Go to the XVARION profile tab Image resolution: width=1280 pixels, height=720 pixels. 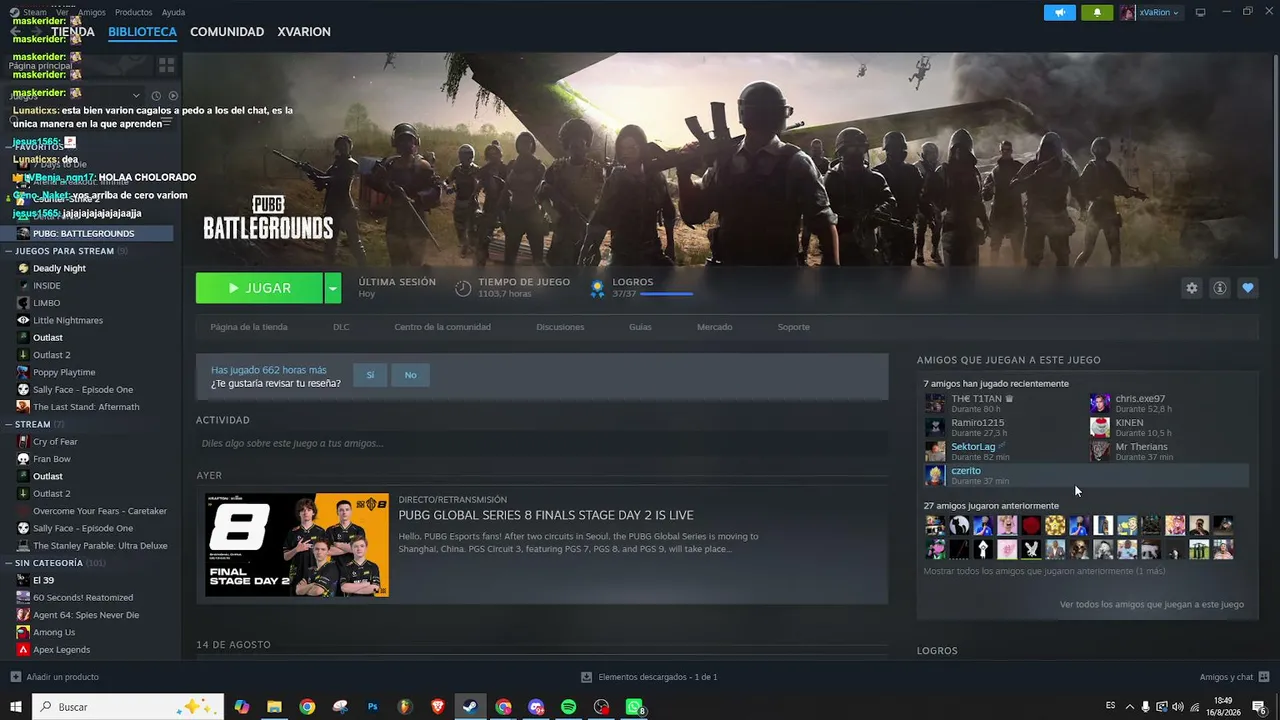click(304, 32)
